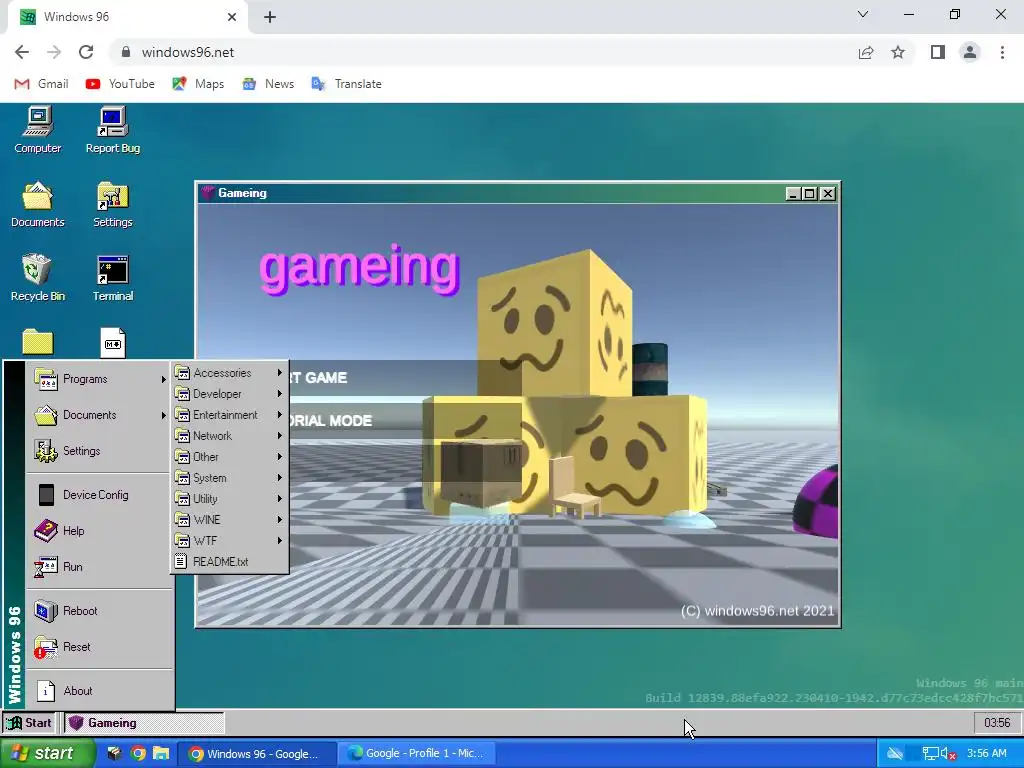Open Documents in the Start menu
The width and height of the screenshot is (1024, 768).
tap(99, 415)
